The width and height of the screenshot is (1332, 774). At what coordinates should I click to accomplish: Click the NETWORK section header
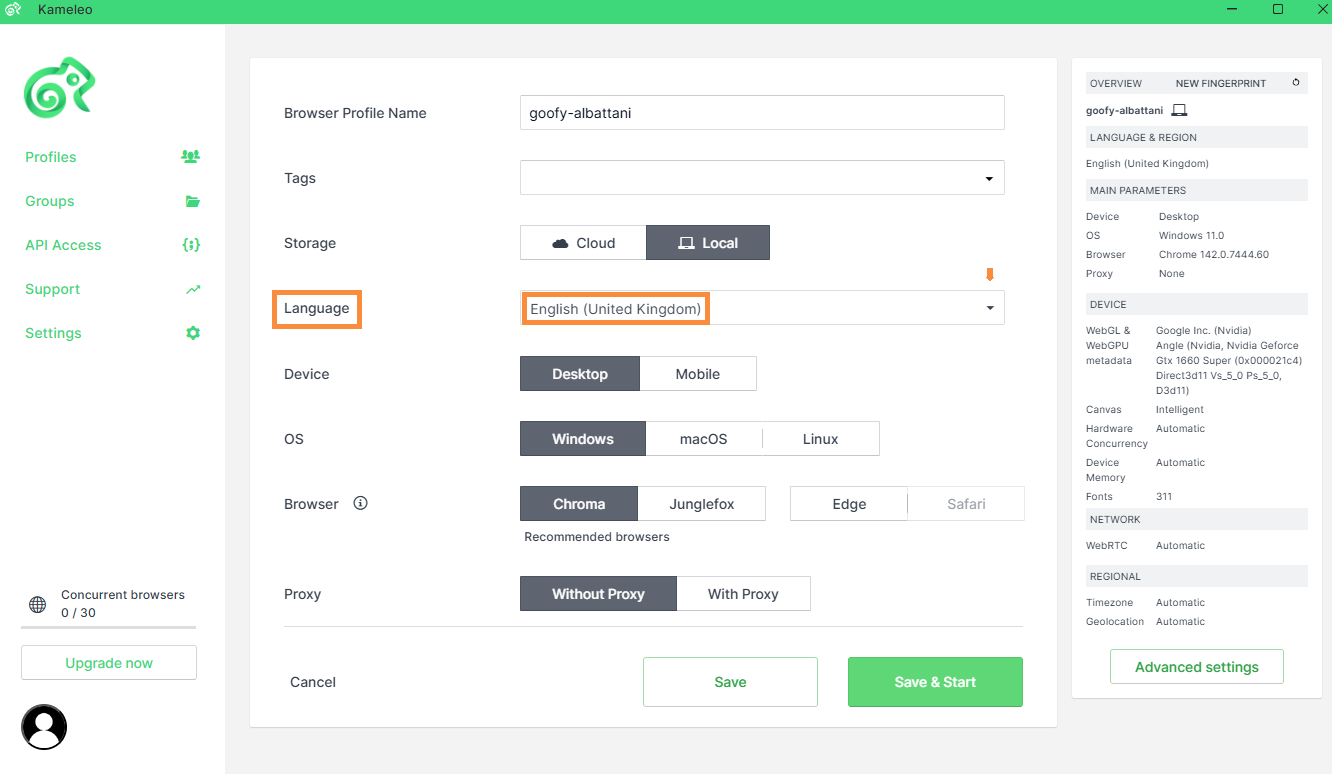[1197, 519]
